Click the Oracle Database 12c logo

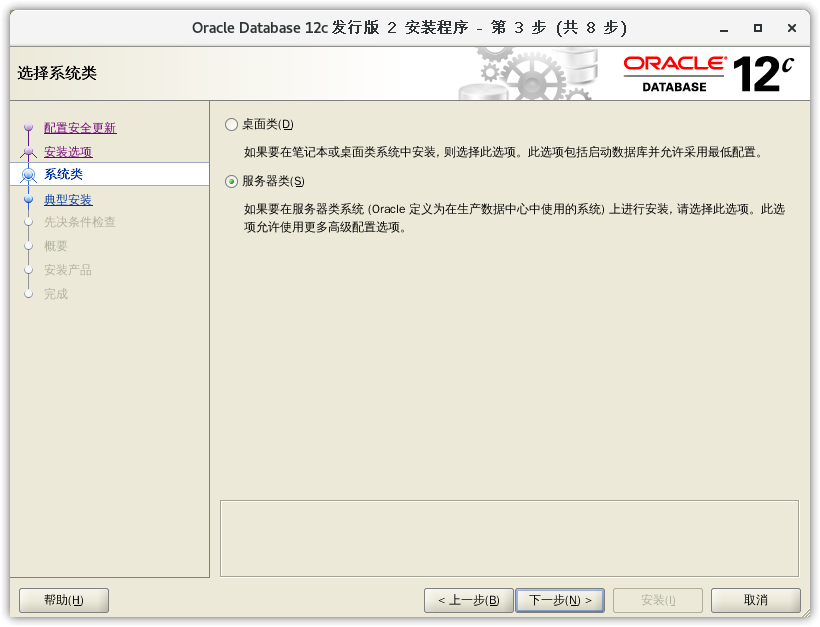click(x=709, y=73)
